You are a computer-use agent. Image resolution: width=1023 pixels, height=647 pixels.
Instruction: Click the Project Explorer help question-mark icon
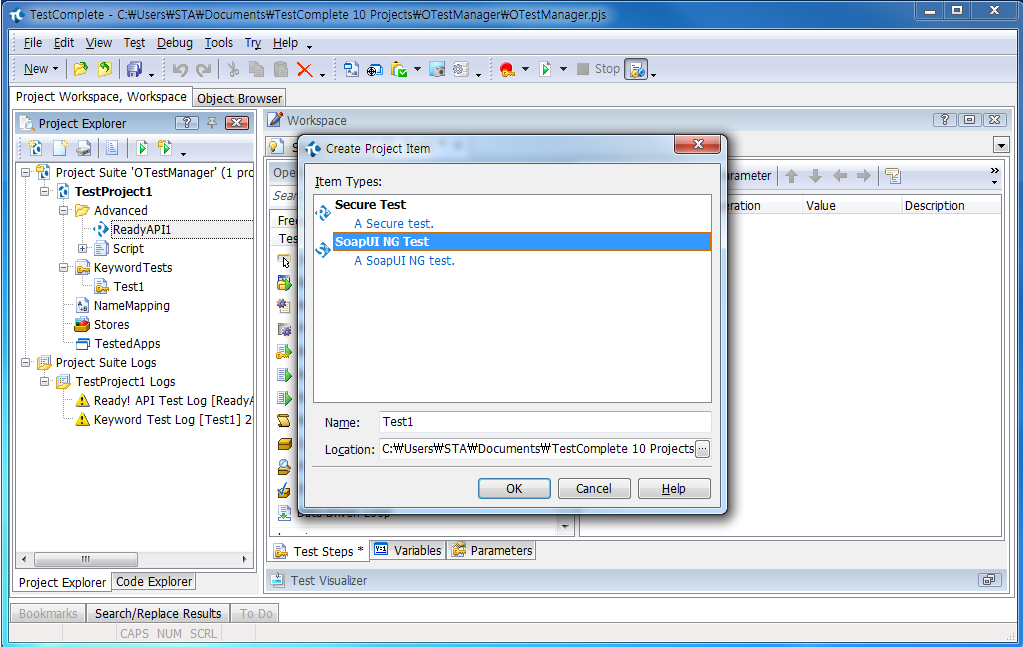tap(186, 123)
